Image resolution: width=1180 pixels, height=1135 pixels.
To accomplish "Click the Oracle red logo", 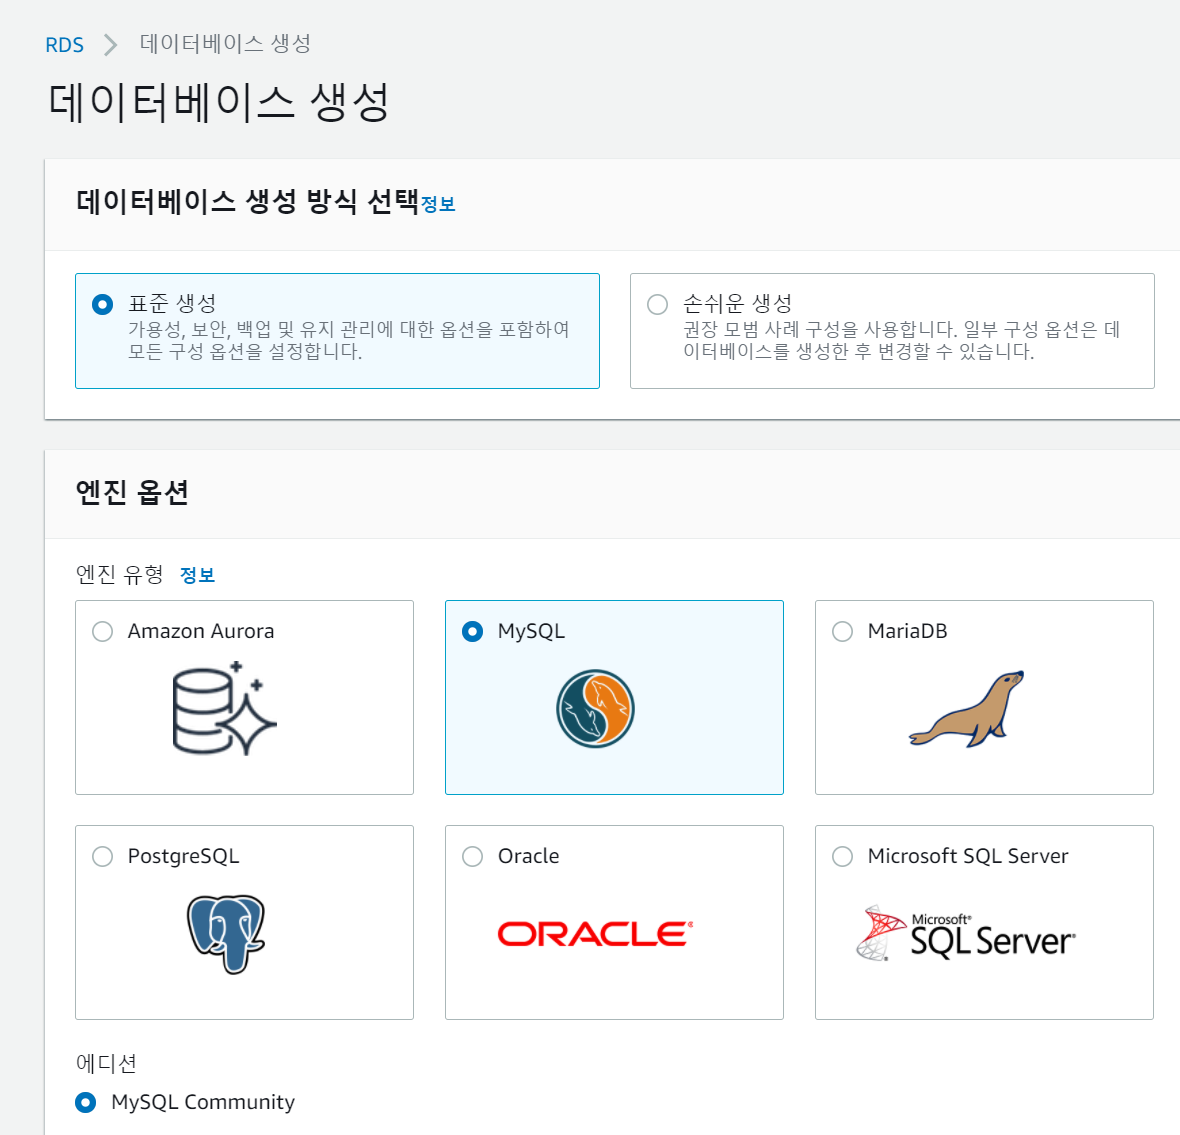I will (595, 934).
